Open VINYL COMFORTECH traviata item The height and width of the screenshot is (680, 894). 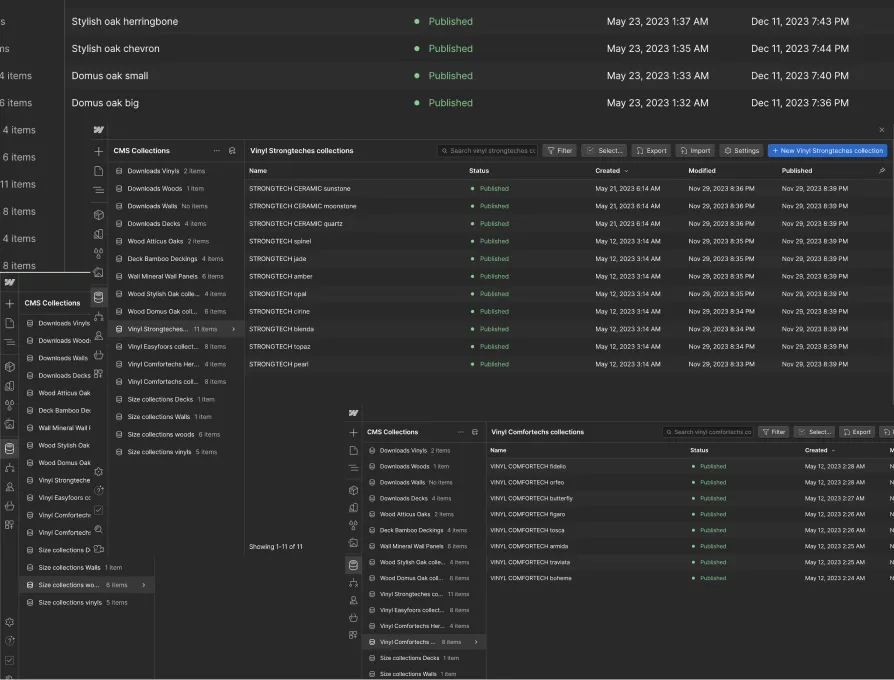(690, 562)
